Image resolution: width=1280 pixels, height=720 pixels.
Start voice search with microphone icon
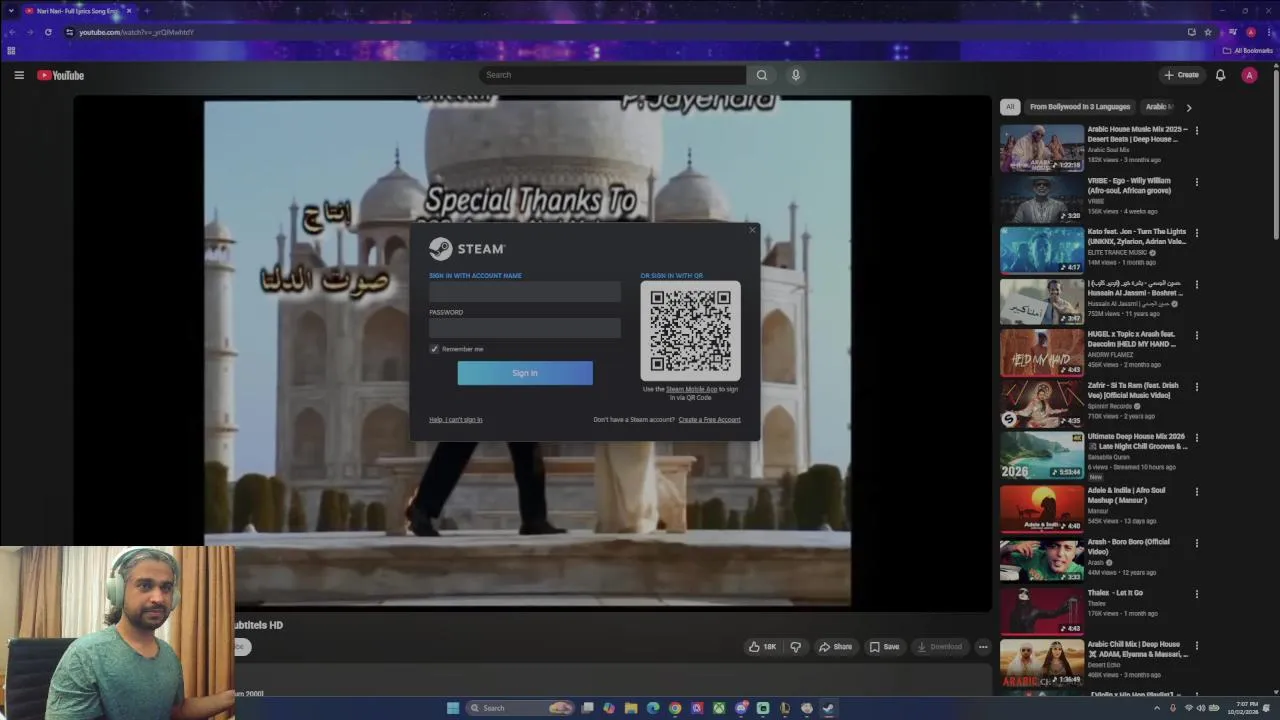pyautogui.click(x=796, y=75)
